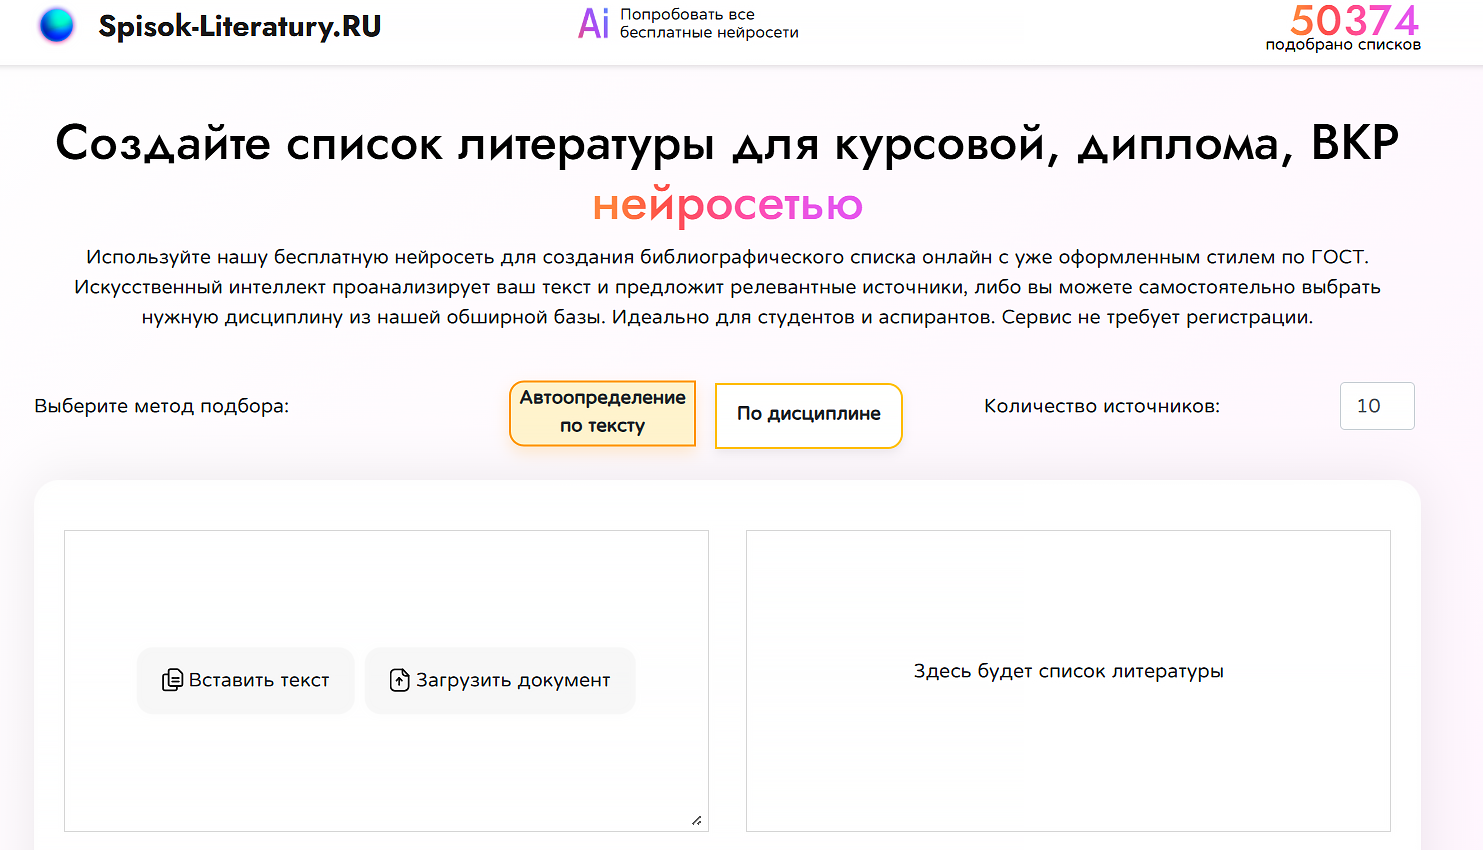Select the document upload icon near Загрузить документ
Image resolution: width=1483 pixels, height=850 pixels.
click(400, 679)
